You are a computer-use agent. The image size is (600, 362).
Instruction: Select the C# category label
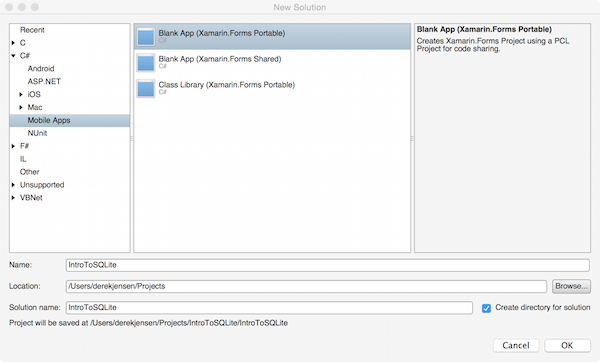24,56
